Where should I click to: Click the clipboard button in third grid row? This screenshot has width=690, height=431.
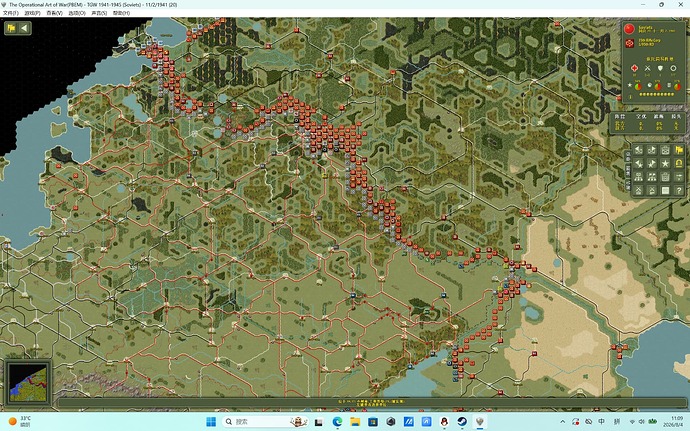[665, 177]
